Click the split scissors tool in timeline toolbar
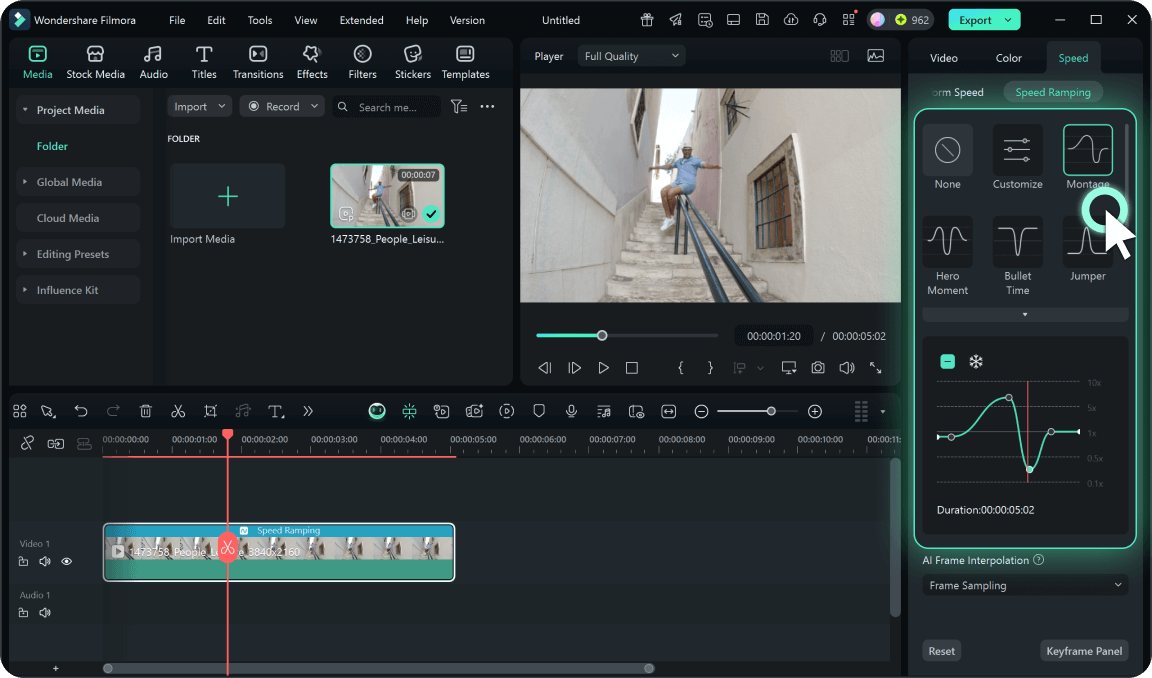 [x=178, y=411]
